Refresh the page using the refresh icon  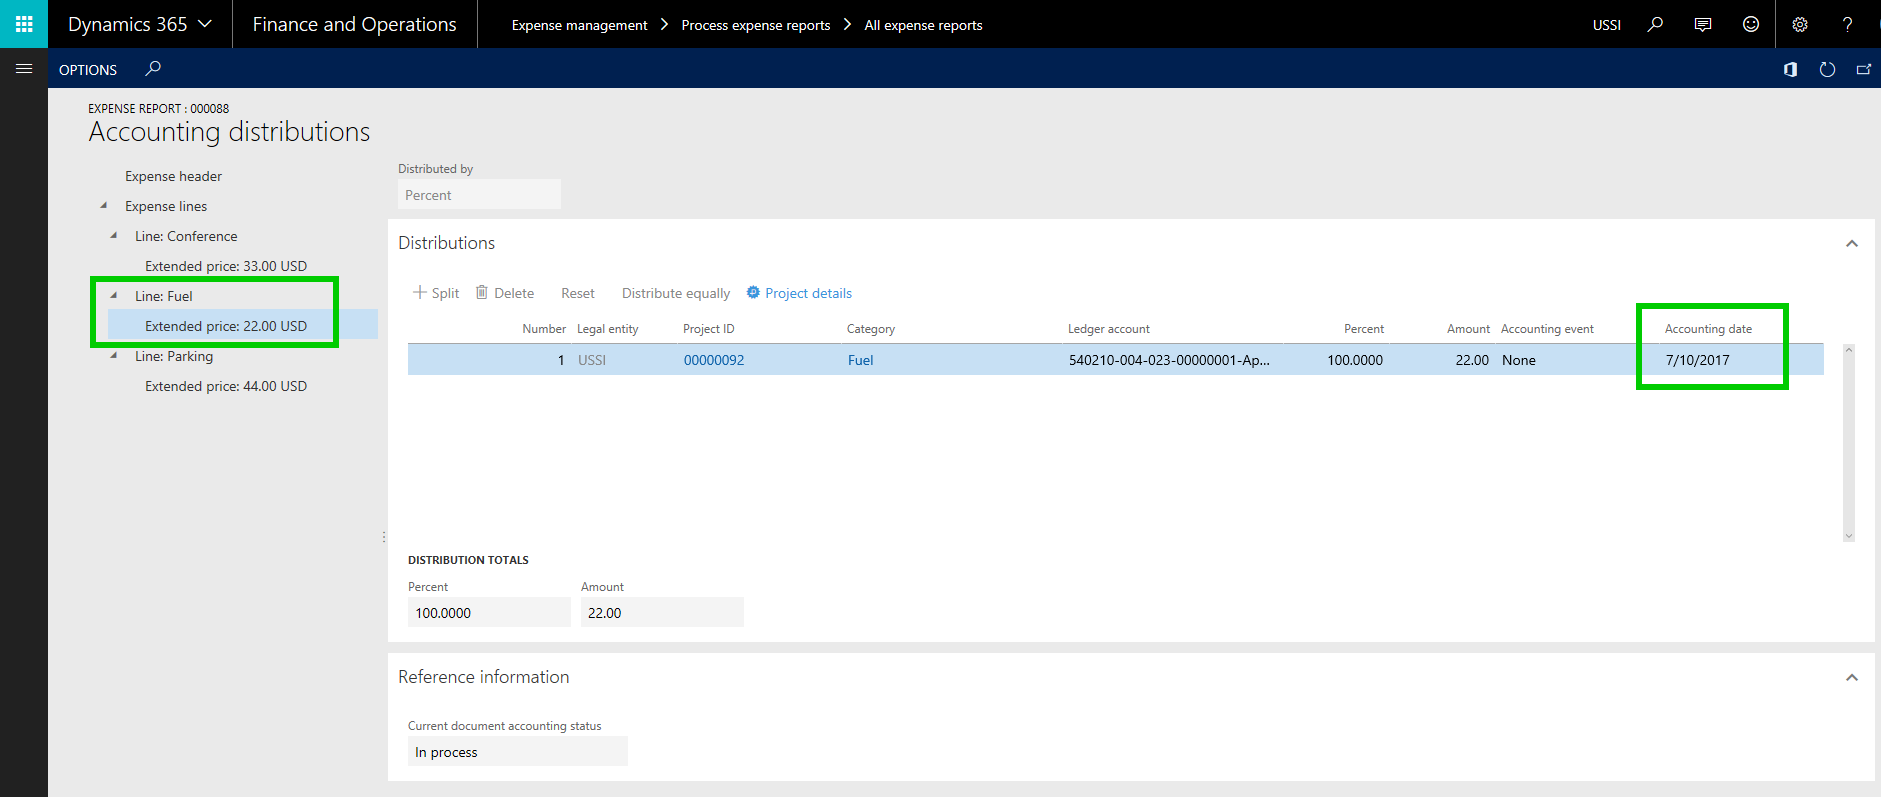pyautogui.click(x=1827, y=69)
